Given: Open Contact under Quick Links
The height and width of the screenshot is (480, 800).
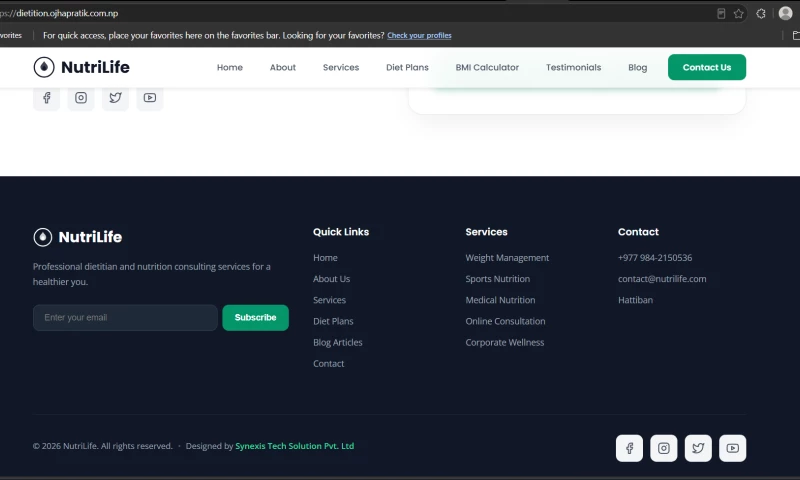Looking at the screenshot, I should pyautogui.click(x=329, y=364).
